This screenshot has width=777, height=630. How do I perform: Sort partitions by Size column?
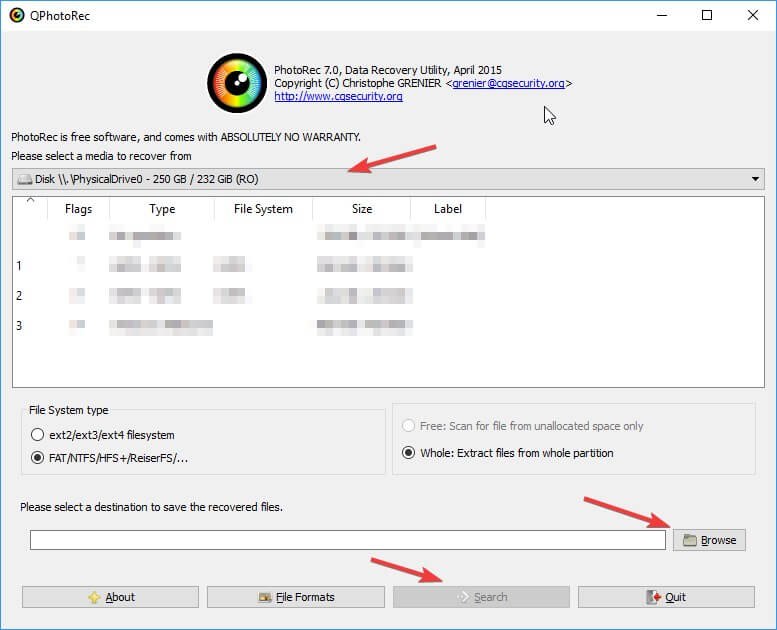coord(362,209)
